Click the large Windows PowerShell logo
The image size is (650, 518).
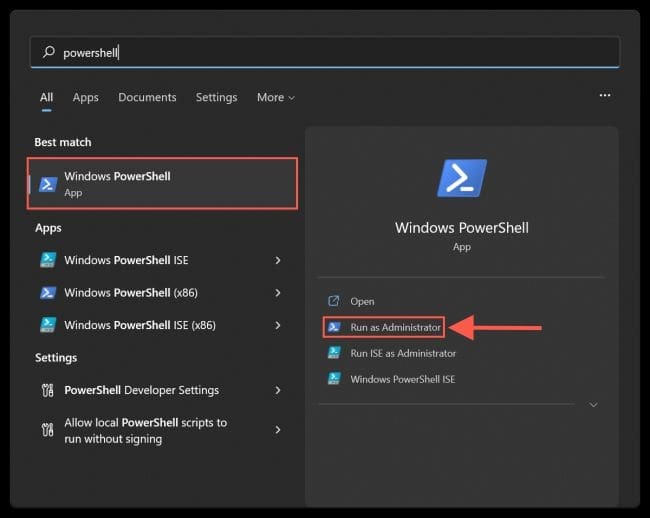pyautogui.click(x=461, y=178)
